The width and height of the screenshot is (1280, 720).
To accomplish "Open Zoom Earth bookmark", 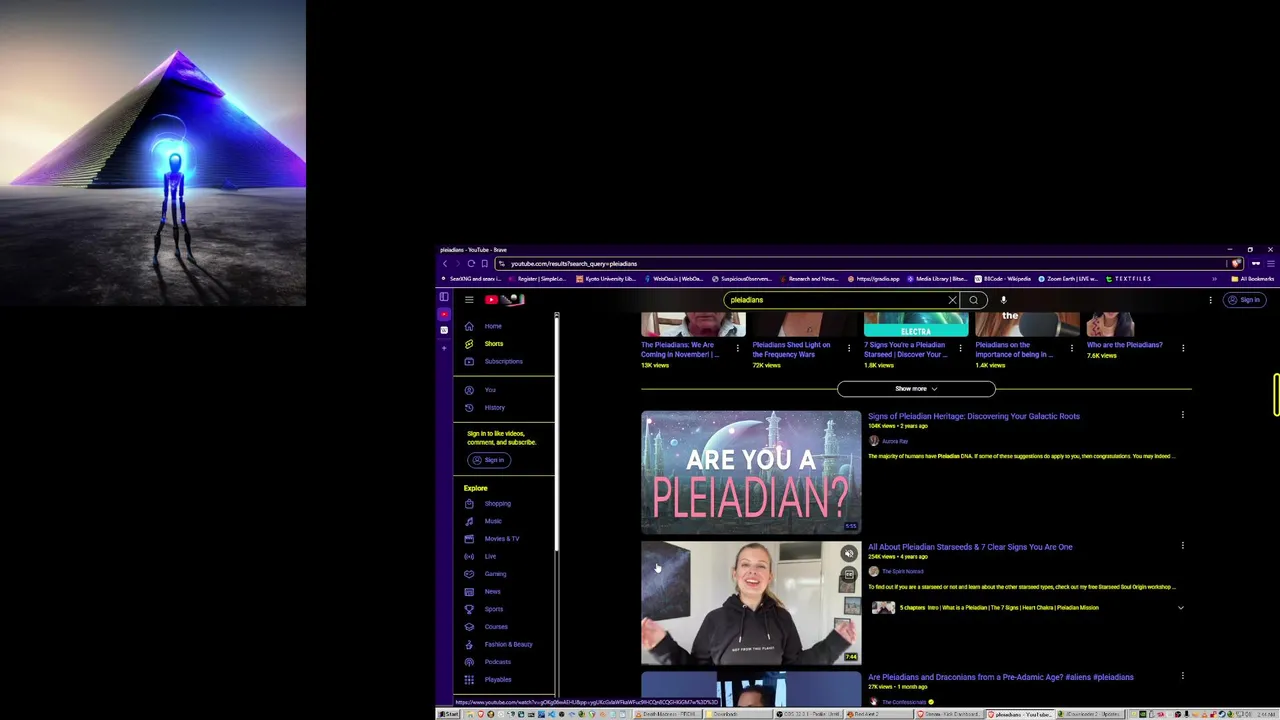I will point(1068,279).
